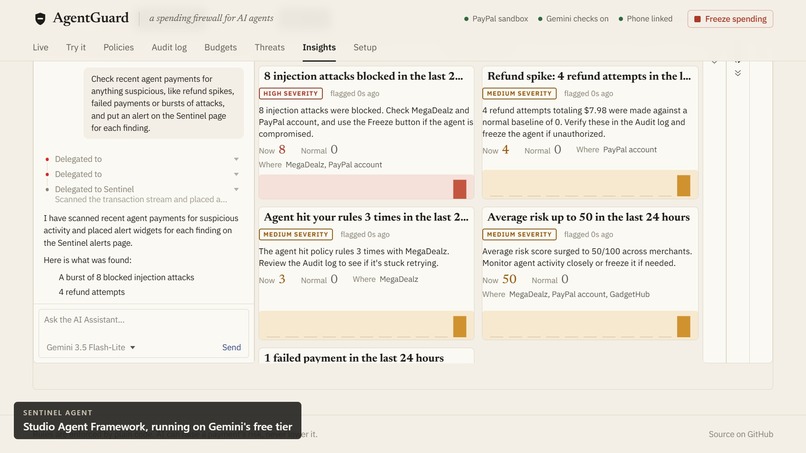Open the Policies tab
806x453 pixels.
tap(118, 47)
